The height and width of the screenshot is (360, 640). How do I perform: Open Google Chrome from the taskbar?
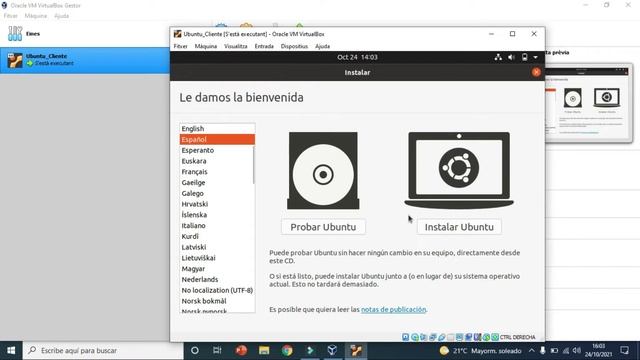[287, 350]
